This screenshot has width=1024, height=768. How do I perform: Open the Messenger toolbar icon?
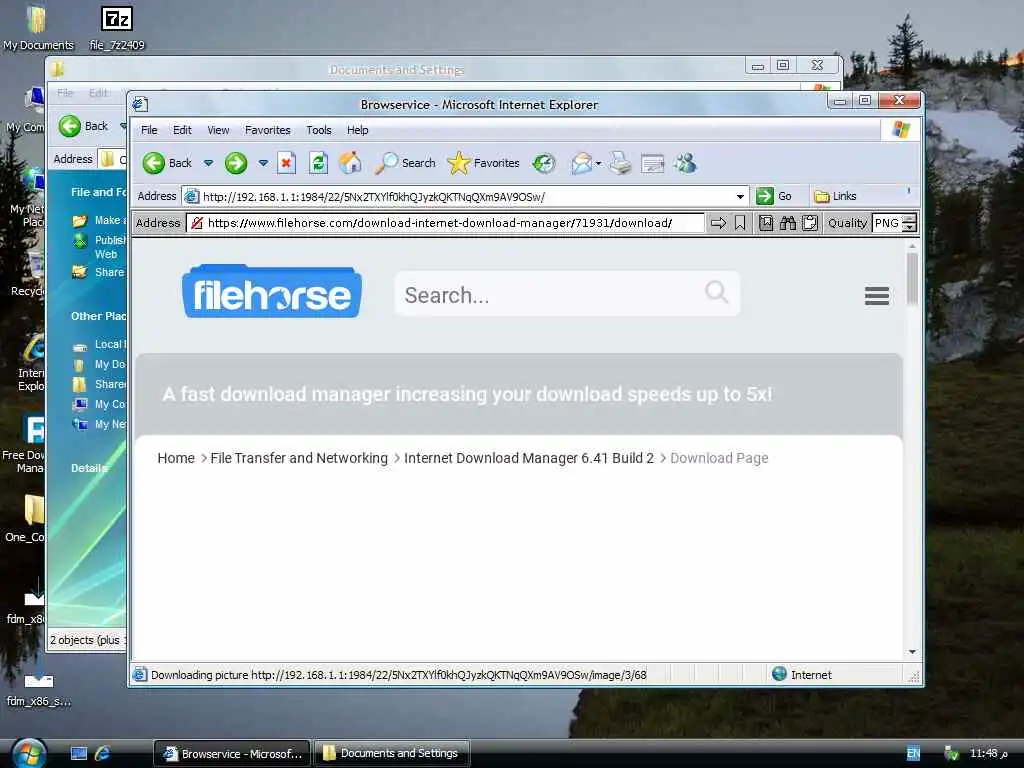(x=685, y=163)
